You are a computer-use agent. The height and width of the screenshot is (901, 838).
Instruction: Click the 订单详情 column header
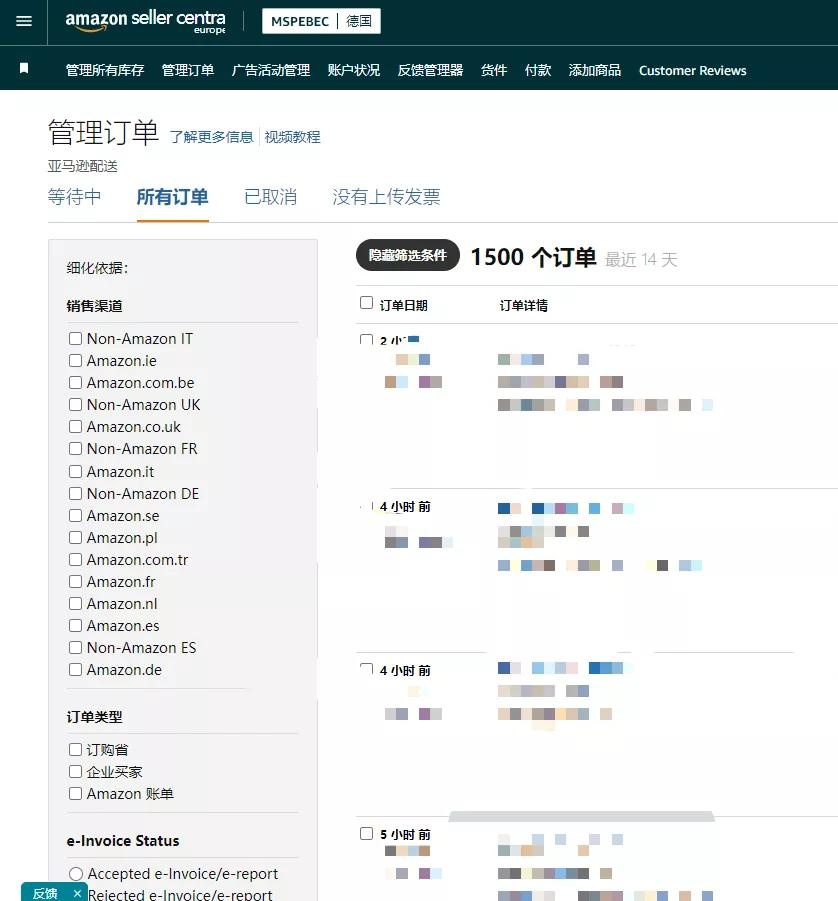point(524,305)
